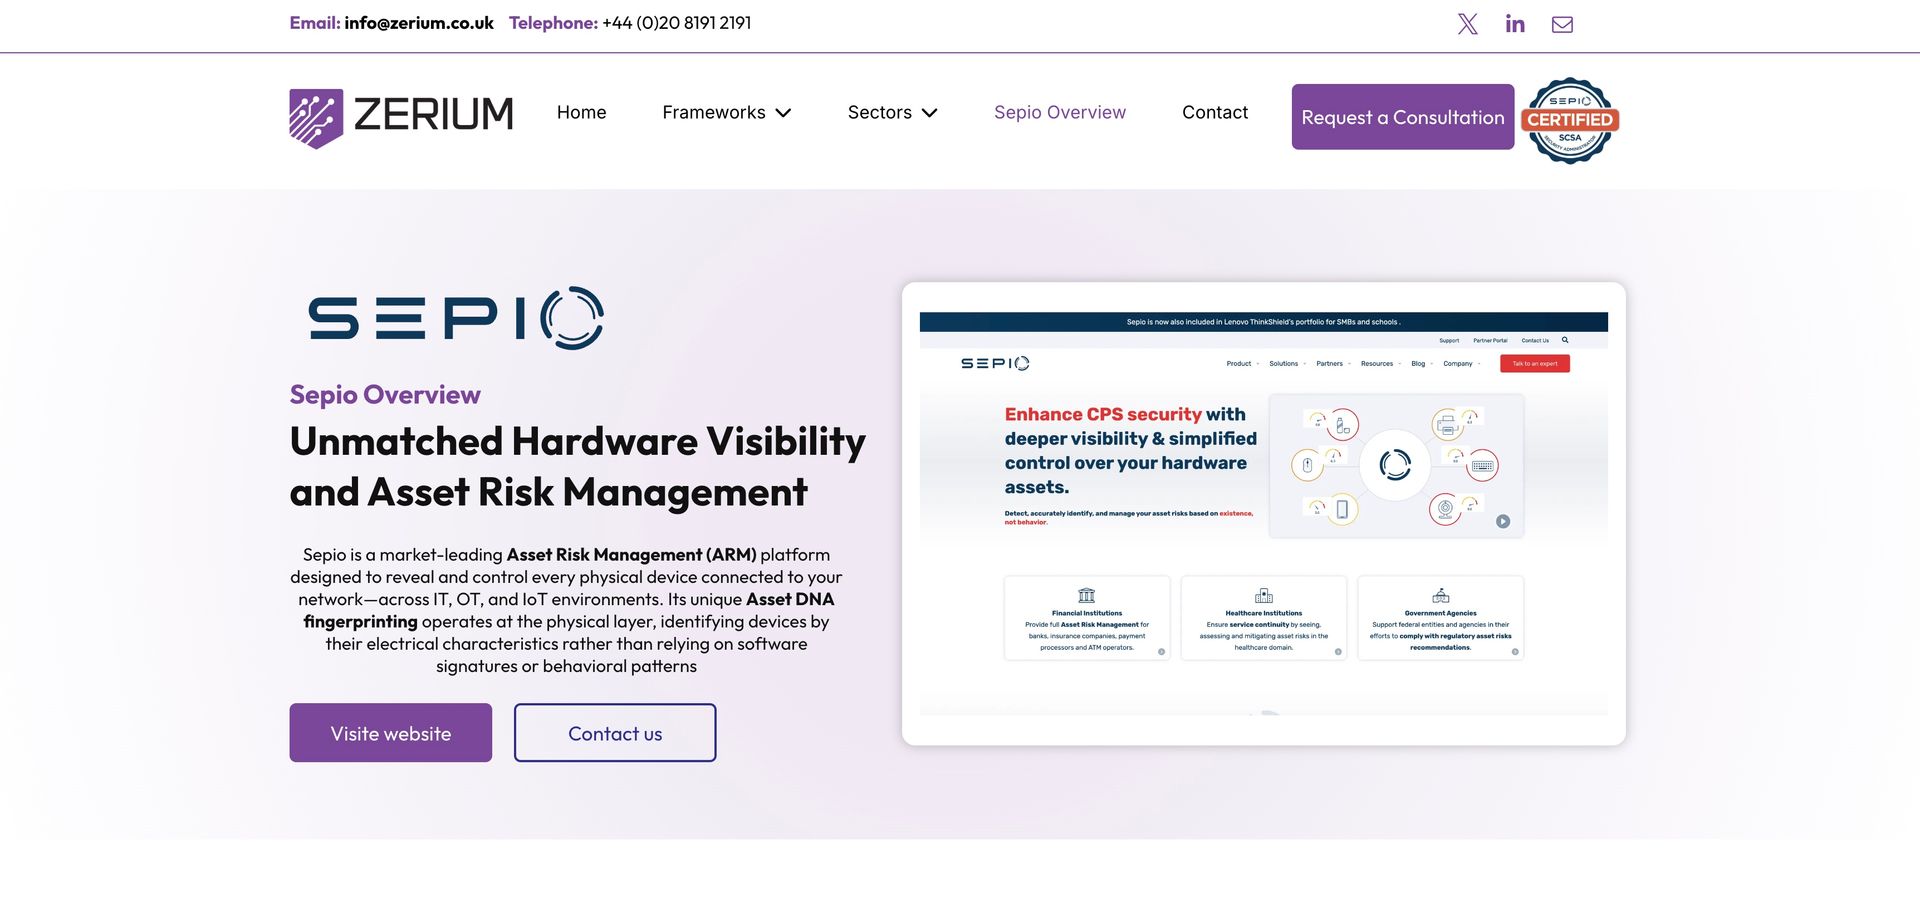The height and width of the screenshot is (923, 1920).
Task: Click the 'Unmatched Hardware Visibility' heading
Action: tap(578, 442)
